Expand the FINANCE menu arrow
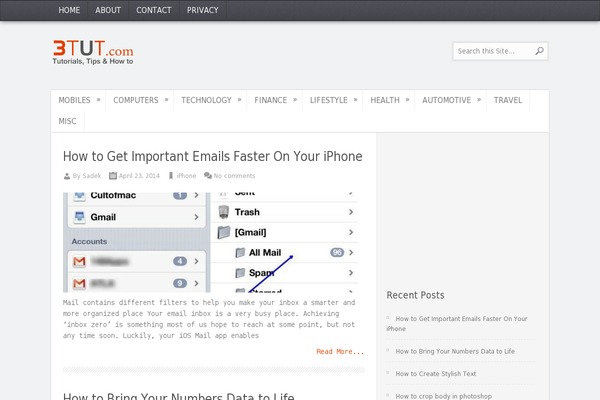600x400 pixels. [x=295, y=100]
